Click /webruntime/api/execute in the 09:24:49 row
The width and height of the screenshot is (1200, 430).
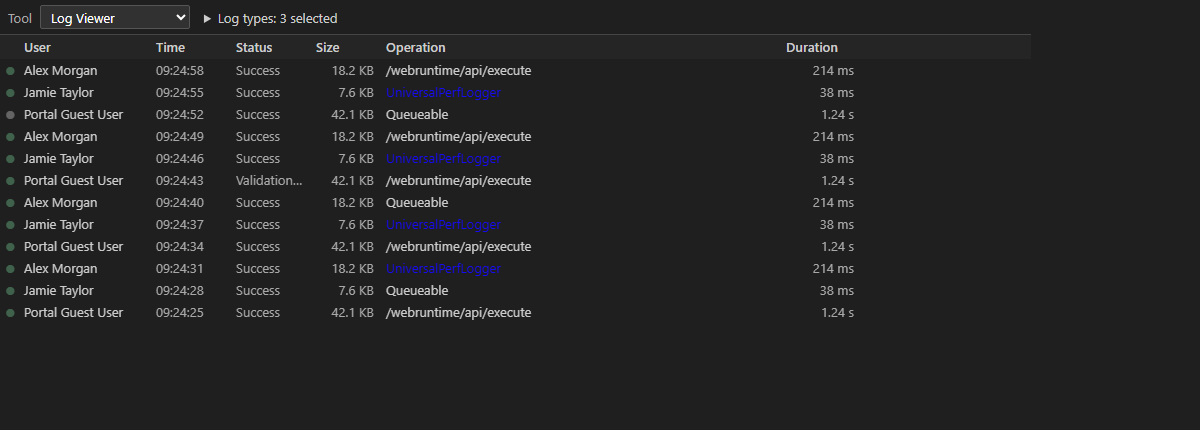point(458,137)
